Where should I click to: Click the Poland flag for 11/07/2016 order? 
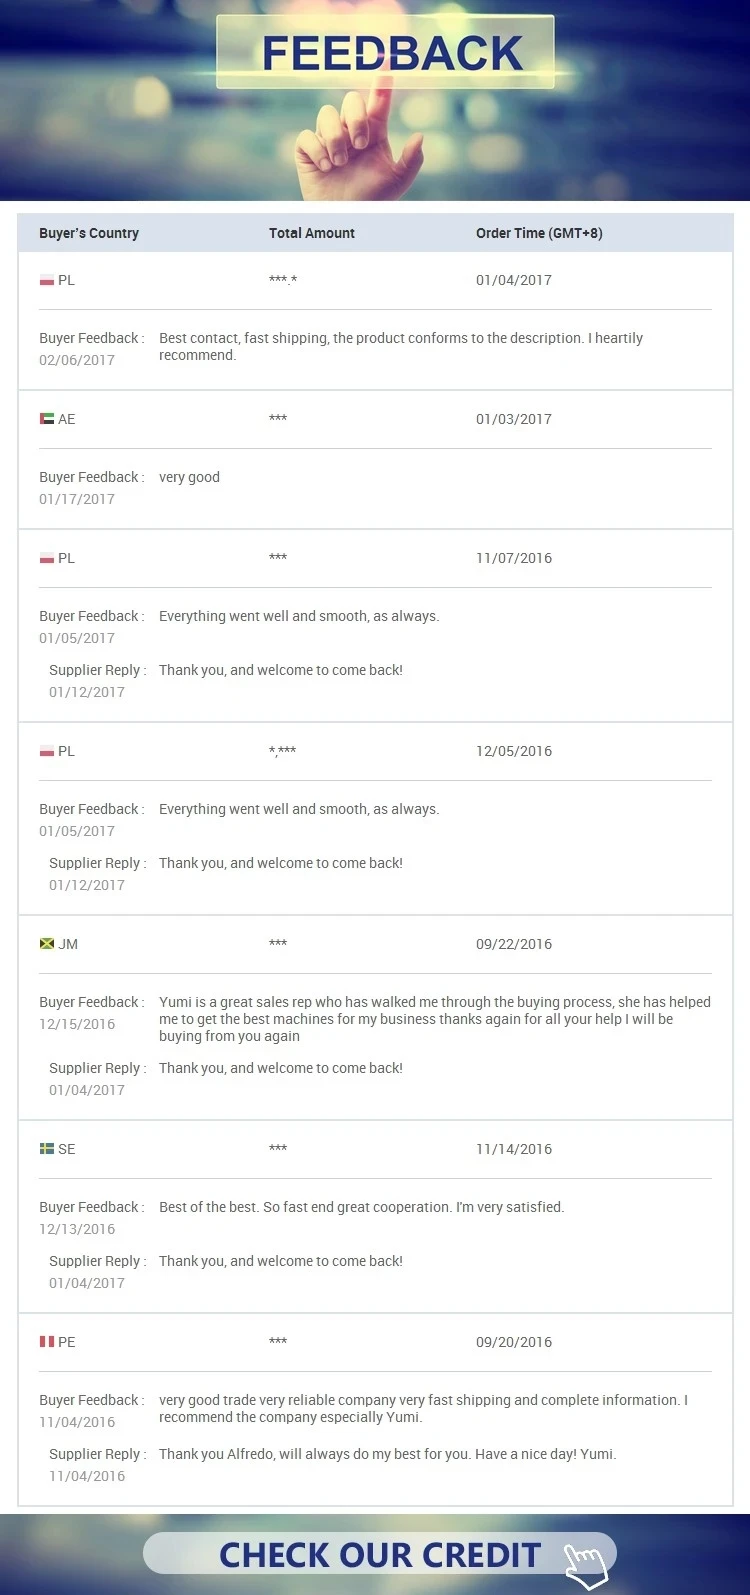coord(47,558)
